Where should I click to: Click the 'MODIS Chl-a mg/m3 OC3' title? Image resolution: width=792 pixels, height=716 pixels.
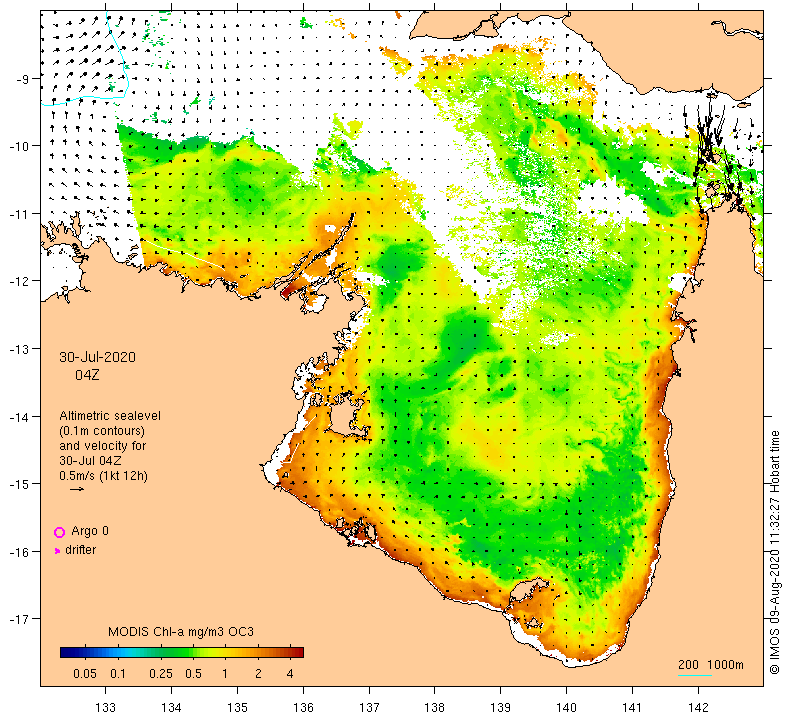[181, 632]
